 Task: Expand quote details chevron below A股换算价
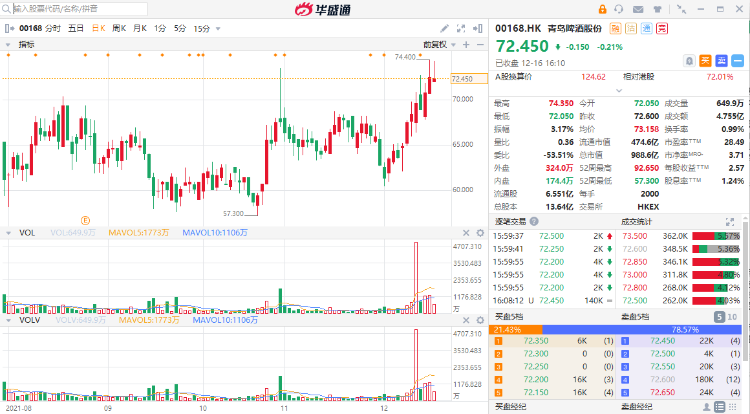[x=619, y=90]
